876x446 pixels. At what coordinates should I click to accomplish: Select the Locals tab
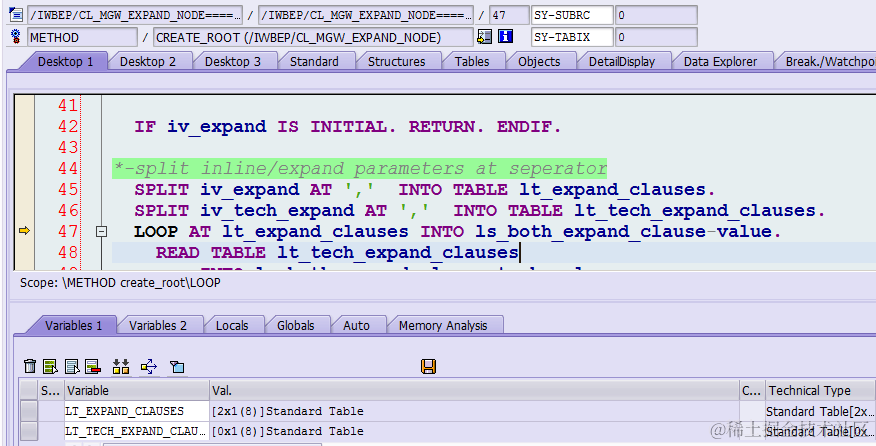click(x=232, y=325)
